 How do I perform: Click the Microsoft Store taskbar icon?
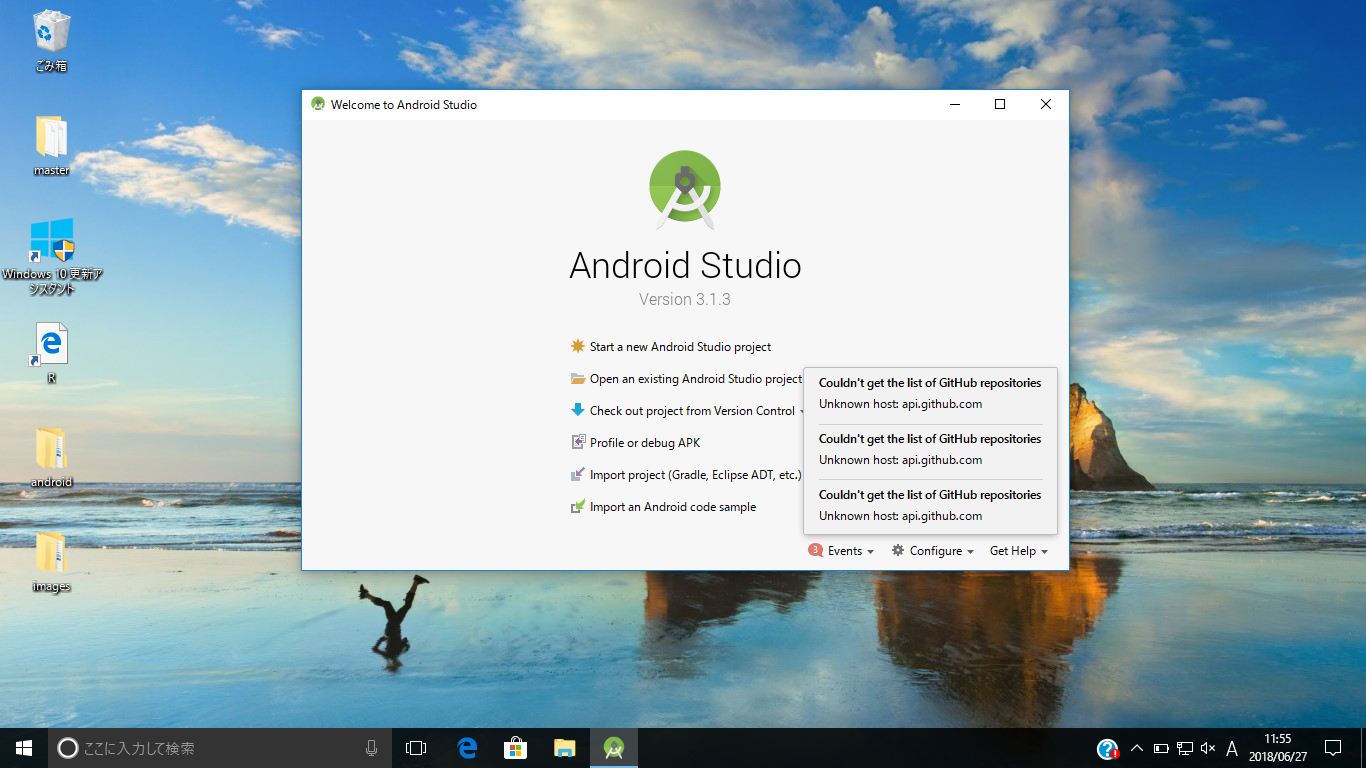click(516, 748)
